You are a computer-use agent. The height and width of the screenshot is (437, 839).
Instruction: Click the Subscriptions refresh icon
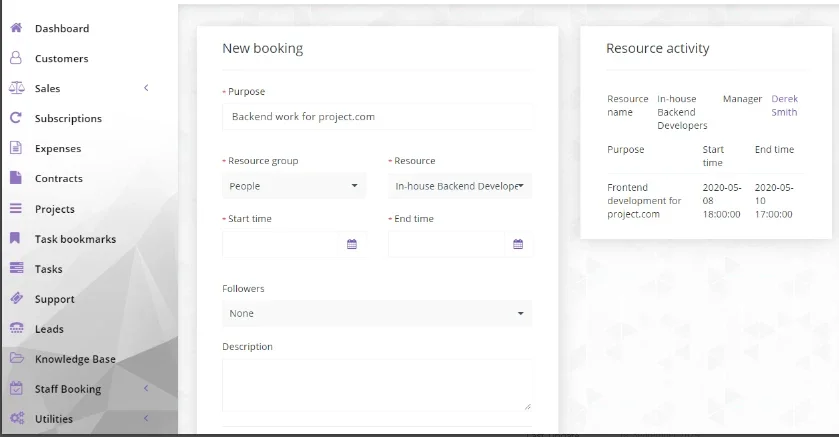(x=16, y=118)
